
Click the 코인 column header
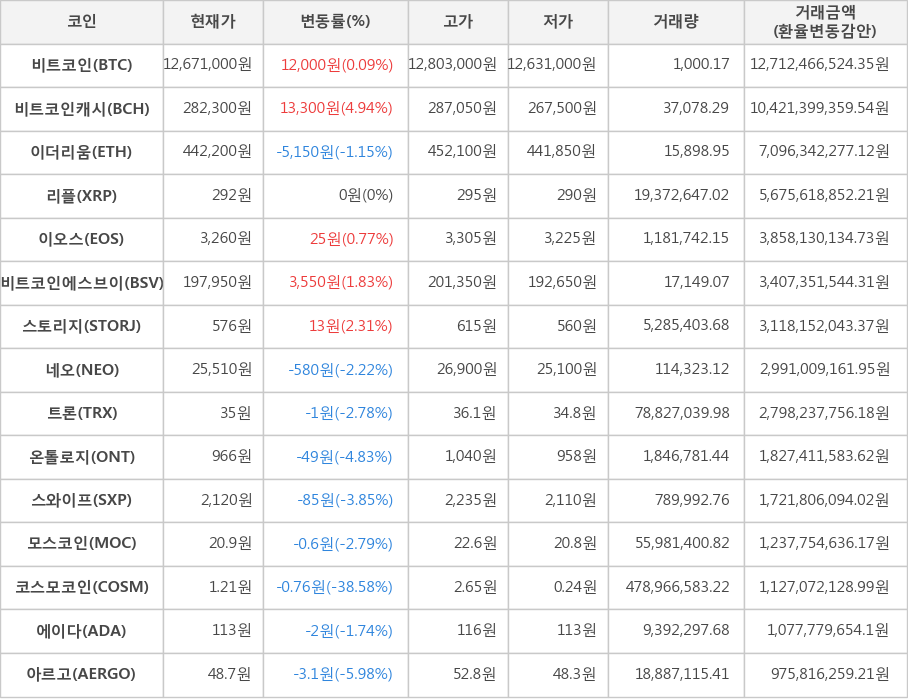81,21
